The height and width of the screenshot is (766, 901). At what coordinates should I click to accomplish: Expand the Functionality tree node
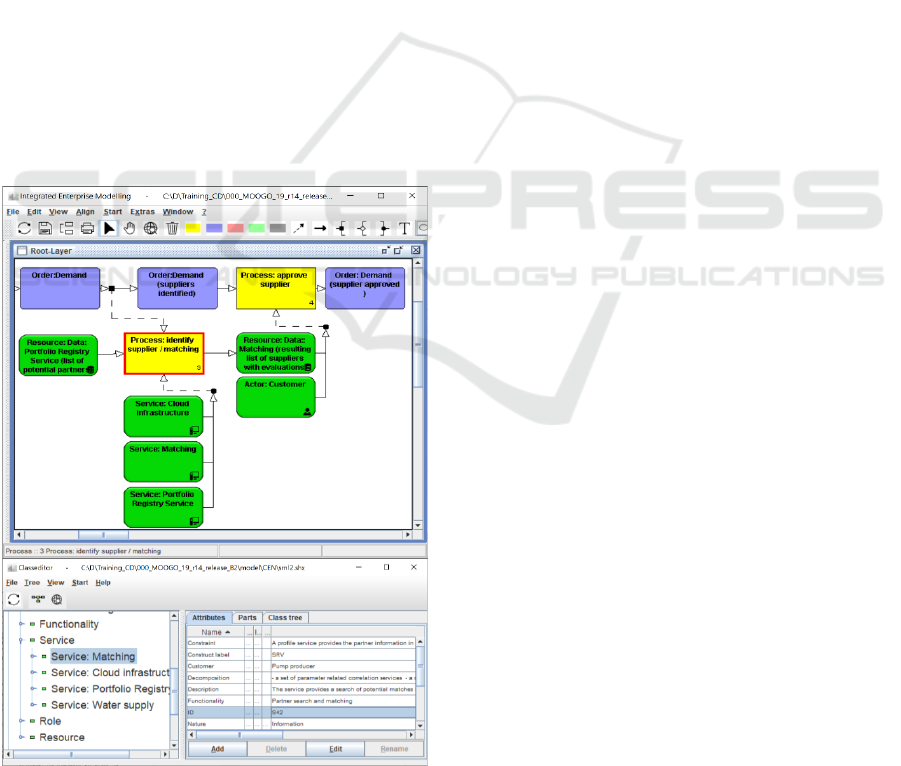tap(21, 624)
